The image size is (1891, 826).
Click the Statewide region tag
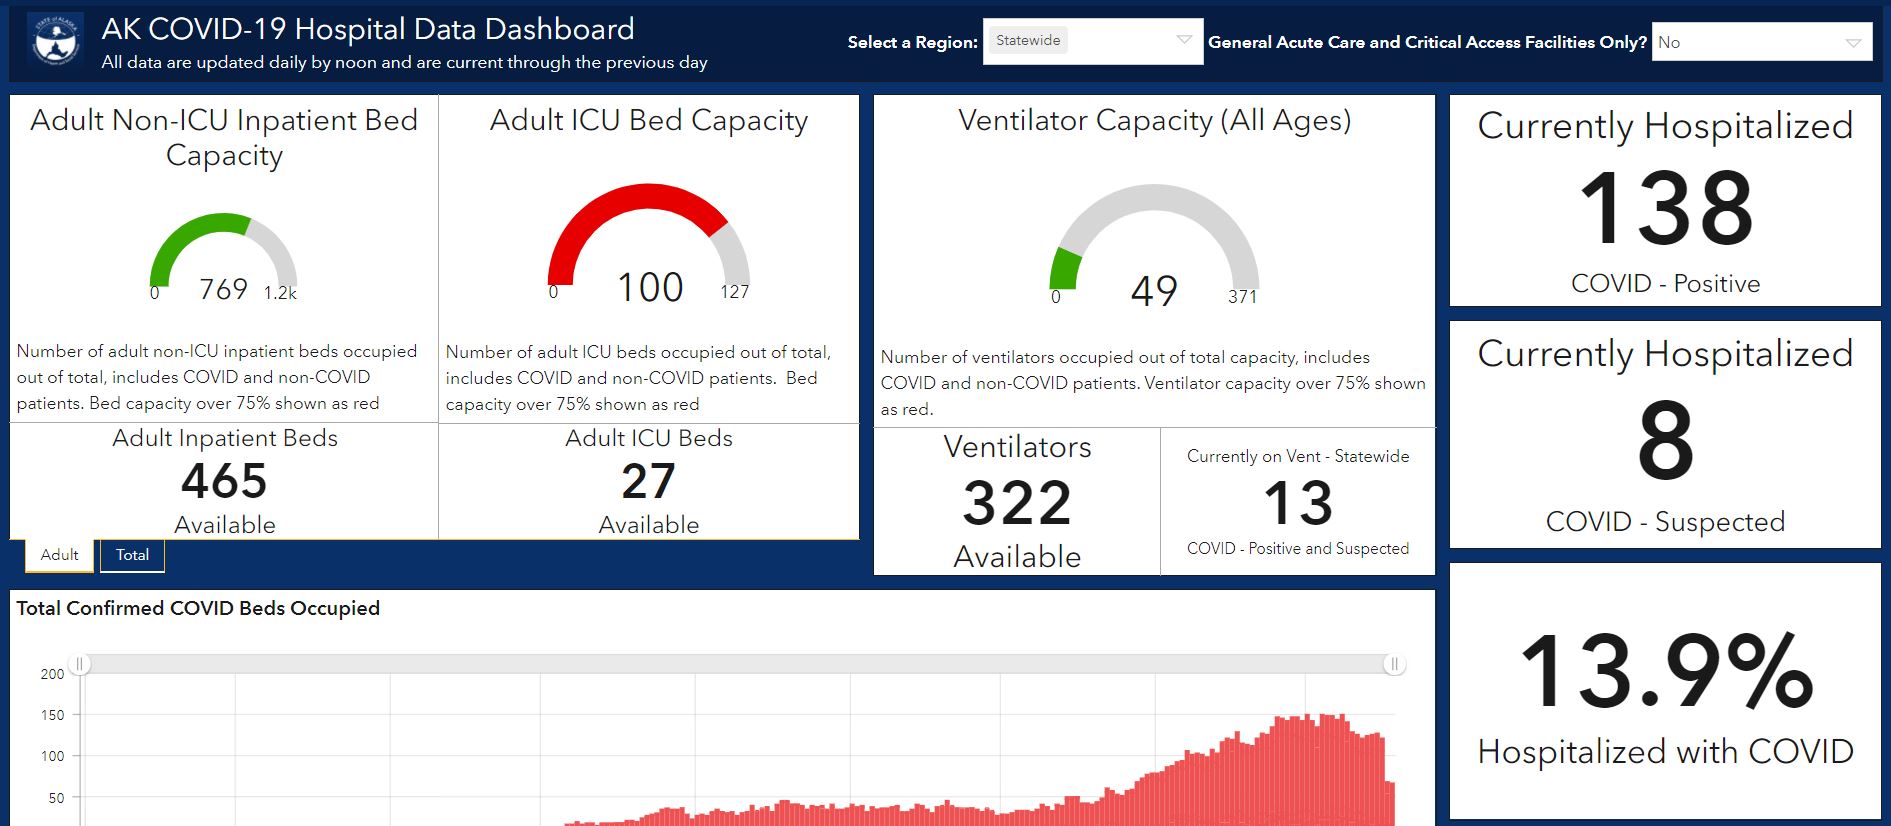click(1028, 40)
